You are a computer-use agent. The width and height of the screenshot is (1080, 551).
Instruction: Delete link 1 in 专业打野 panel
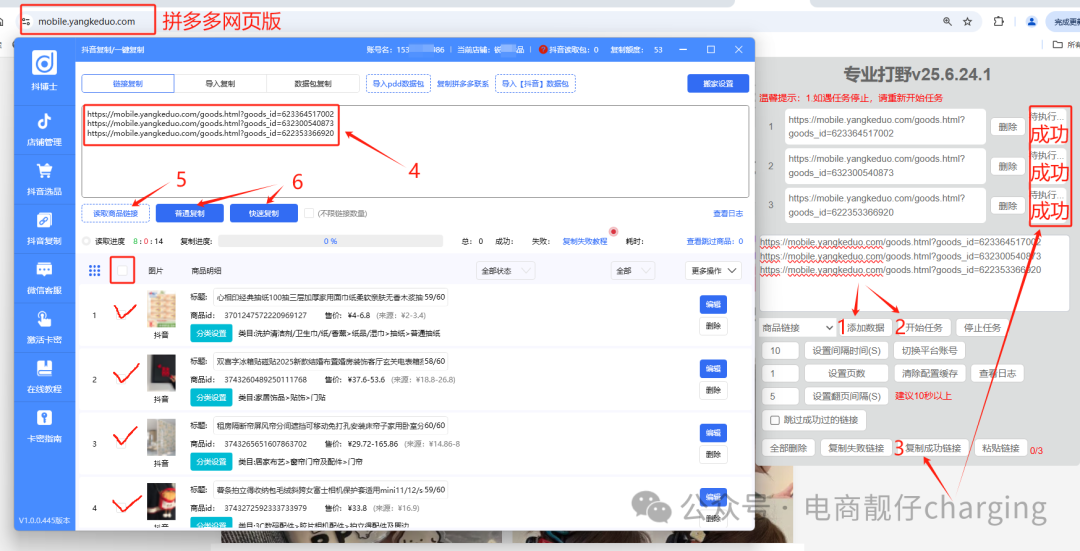pos(1008,127)
